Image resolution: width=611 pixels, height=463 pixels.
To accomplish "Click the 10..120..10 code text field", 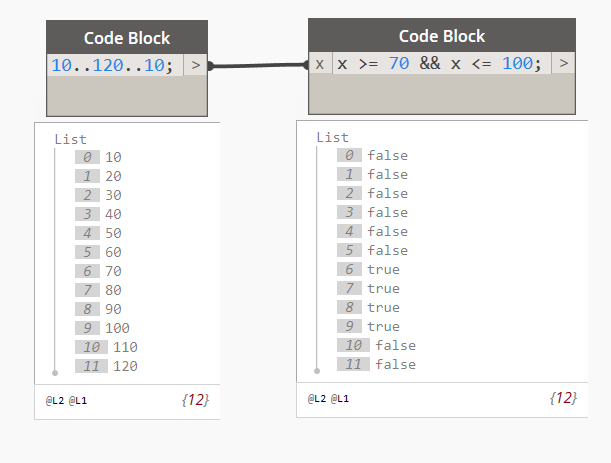I will pyautogui.click(x=113, y=66).
